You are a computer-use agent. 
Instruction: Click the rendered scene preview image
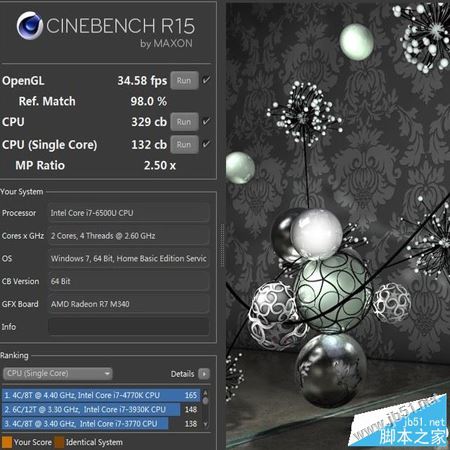tap(338, 225)
